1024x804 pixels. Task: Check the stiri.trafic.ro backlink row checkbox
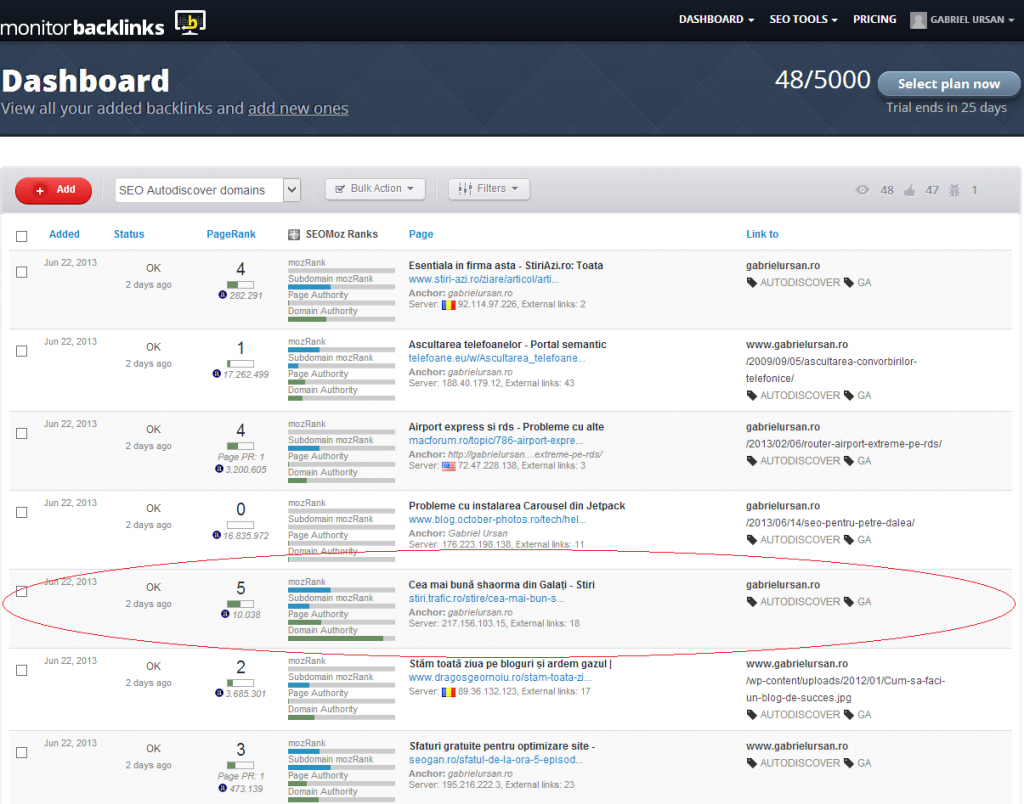22,592
